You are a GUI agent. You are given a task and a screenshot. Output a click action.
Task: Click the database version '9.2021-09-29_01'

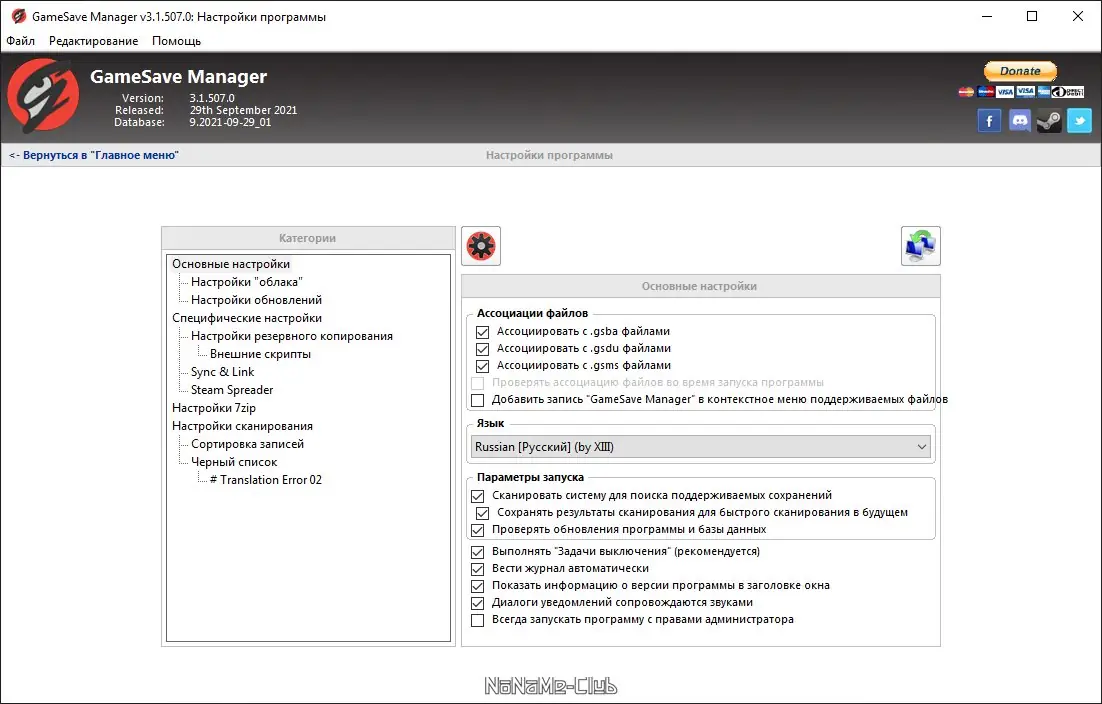coord(230,122)
